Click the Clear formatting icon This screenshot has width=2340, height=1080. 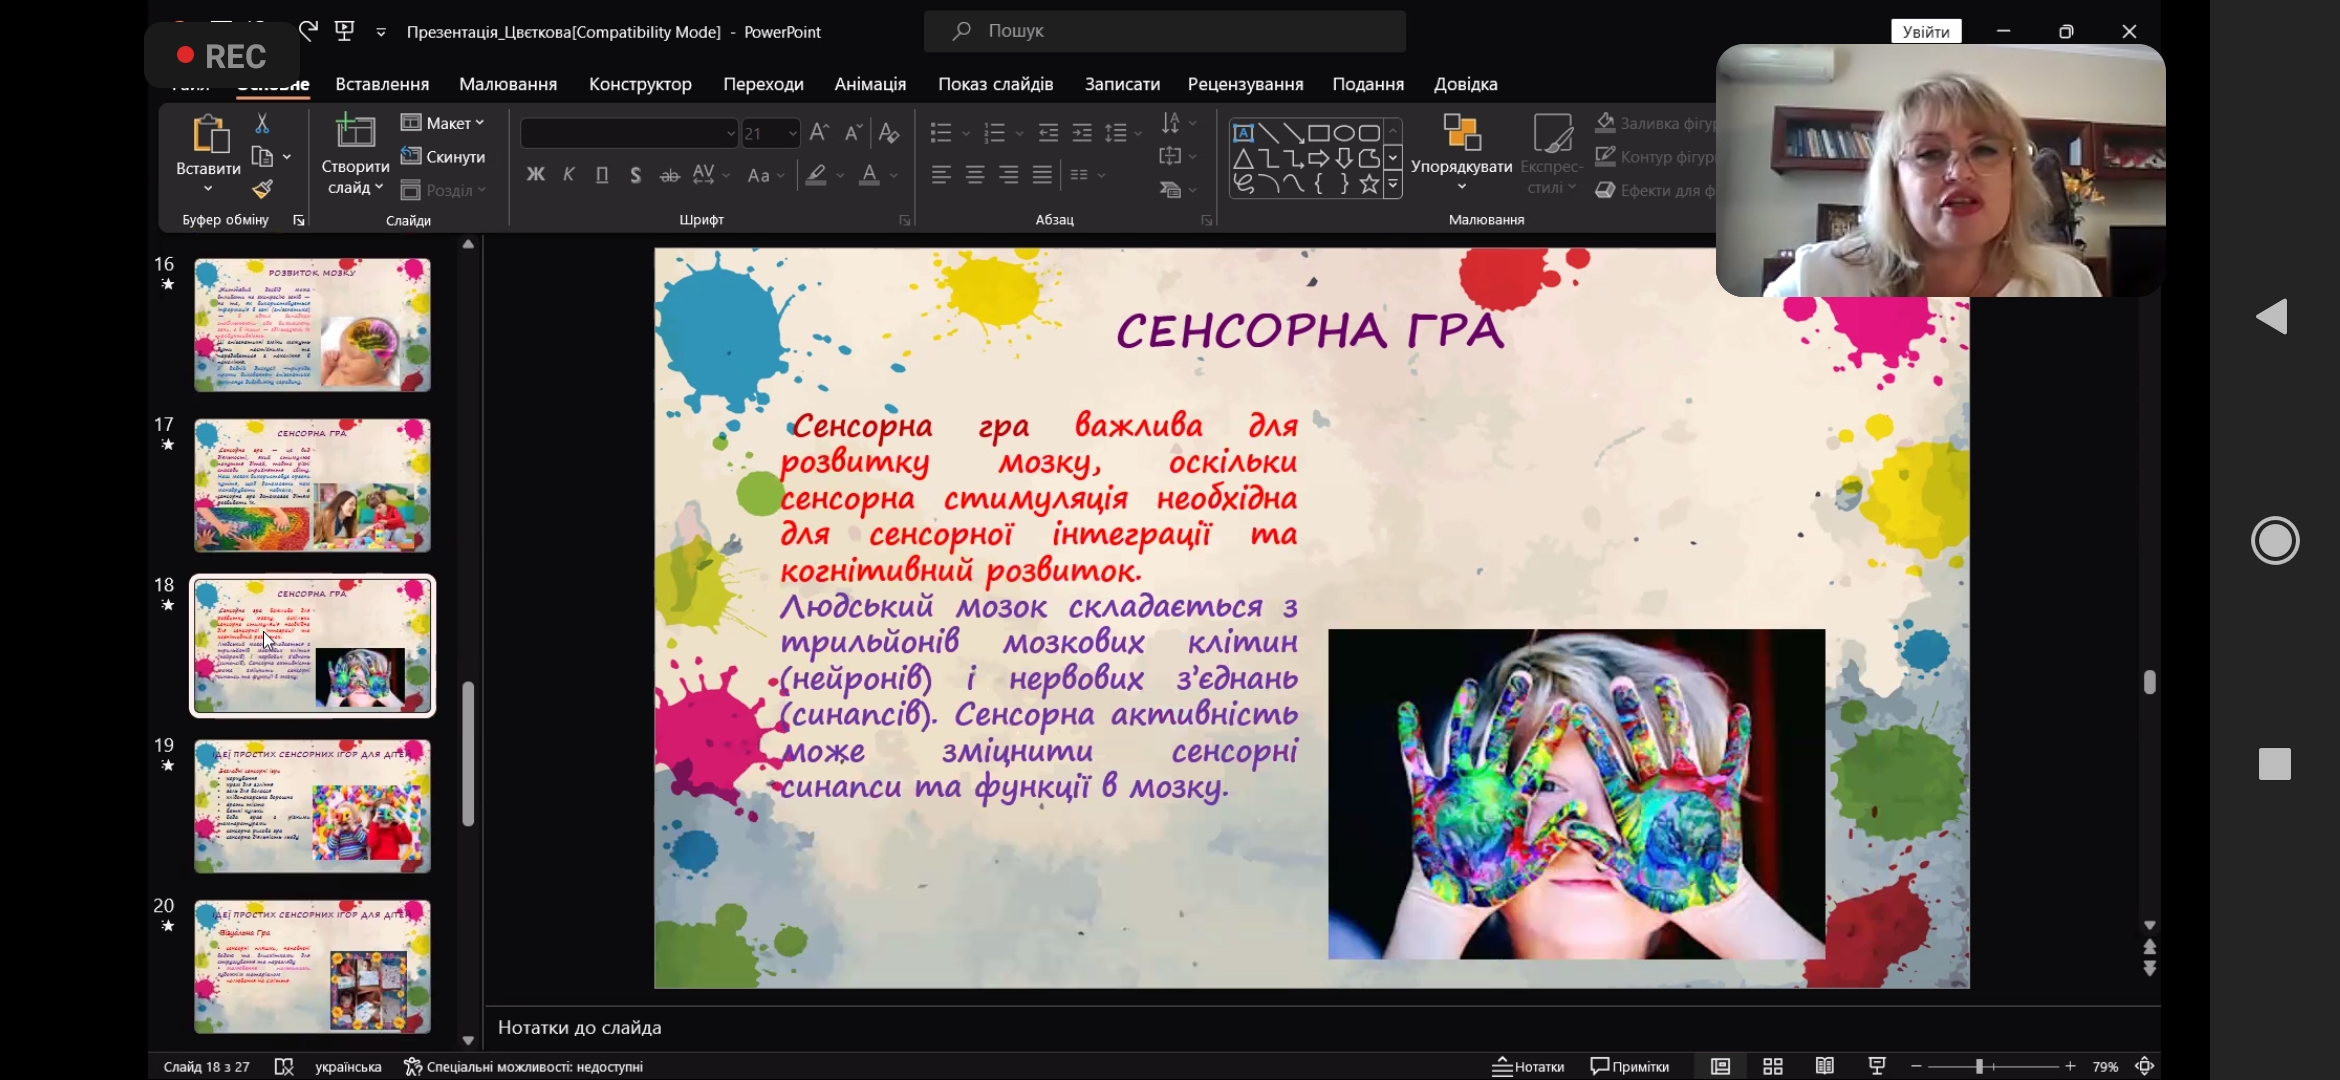click(889, 132)
